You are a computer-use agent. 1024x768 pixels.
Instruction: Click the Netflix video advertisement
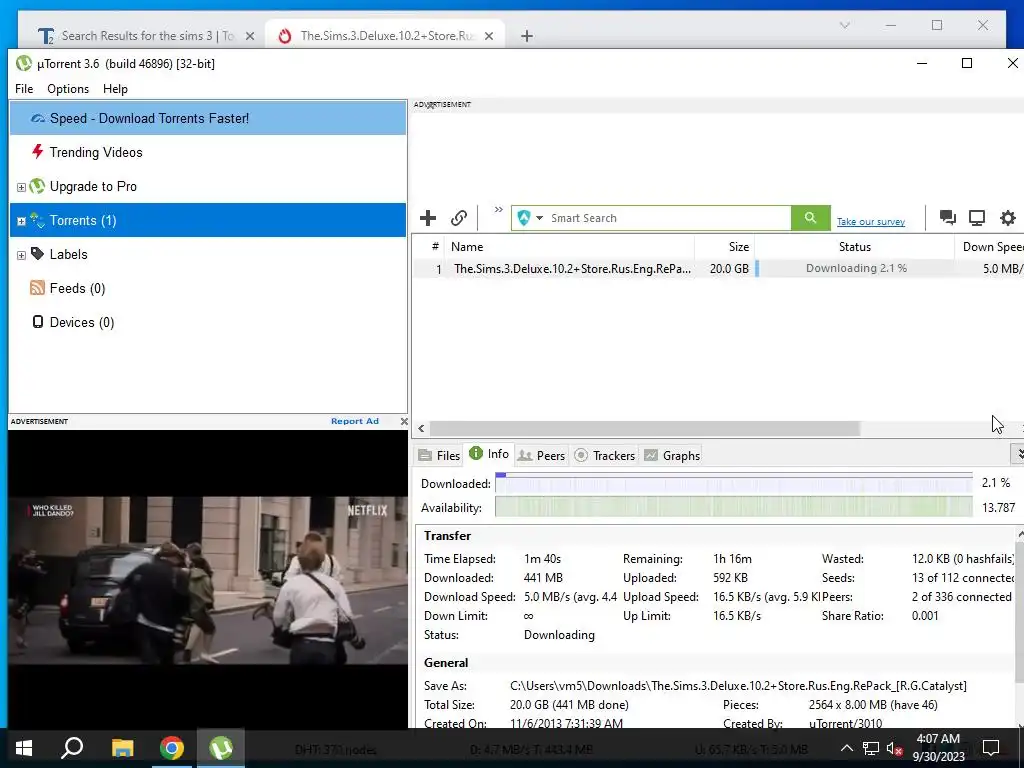(208, 580)
